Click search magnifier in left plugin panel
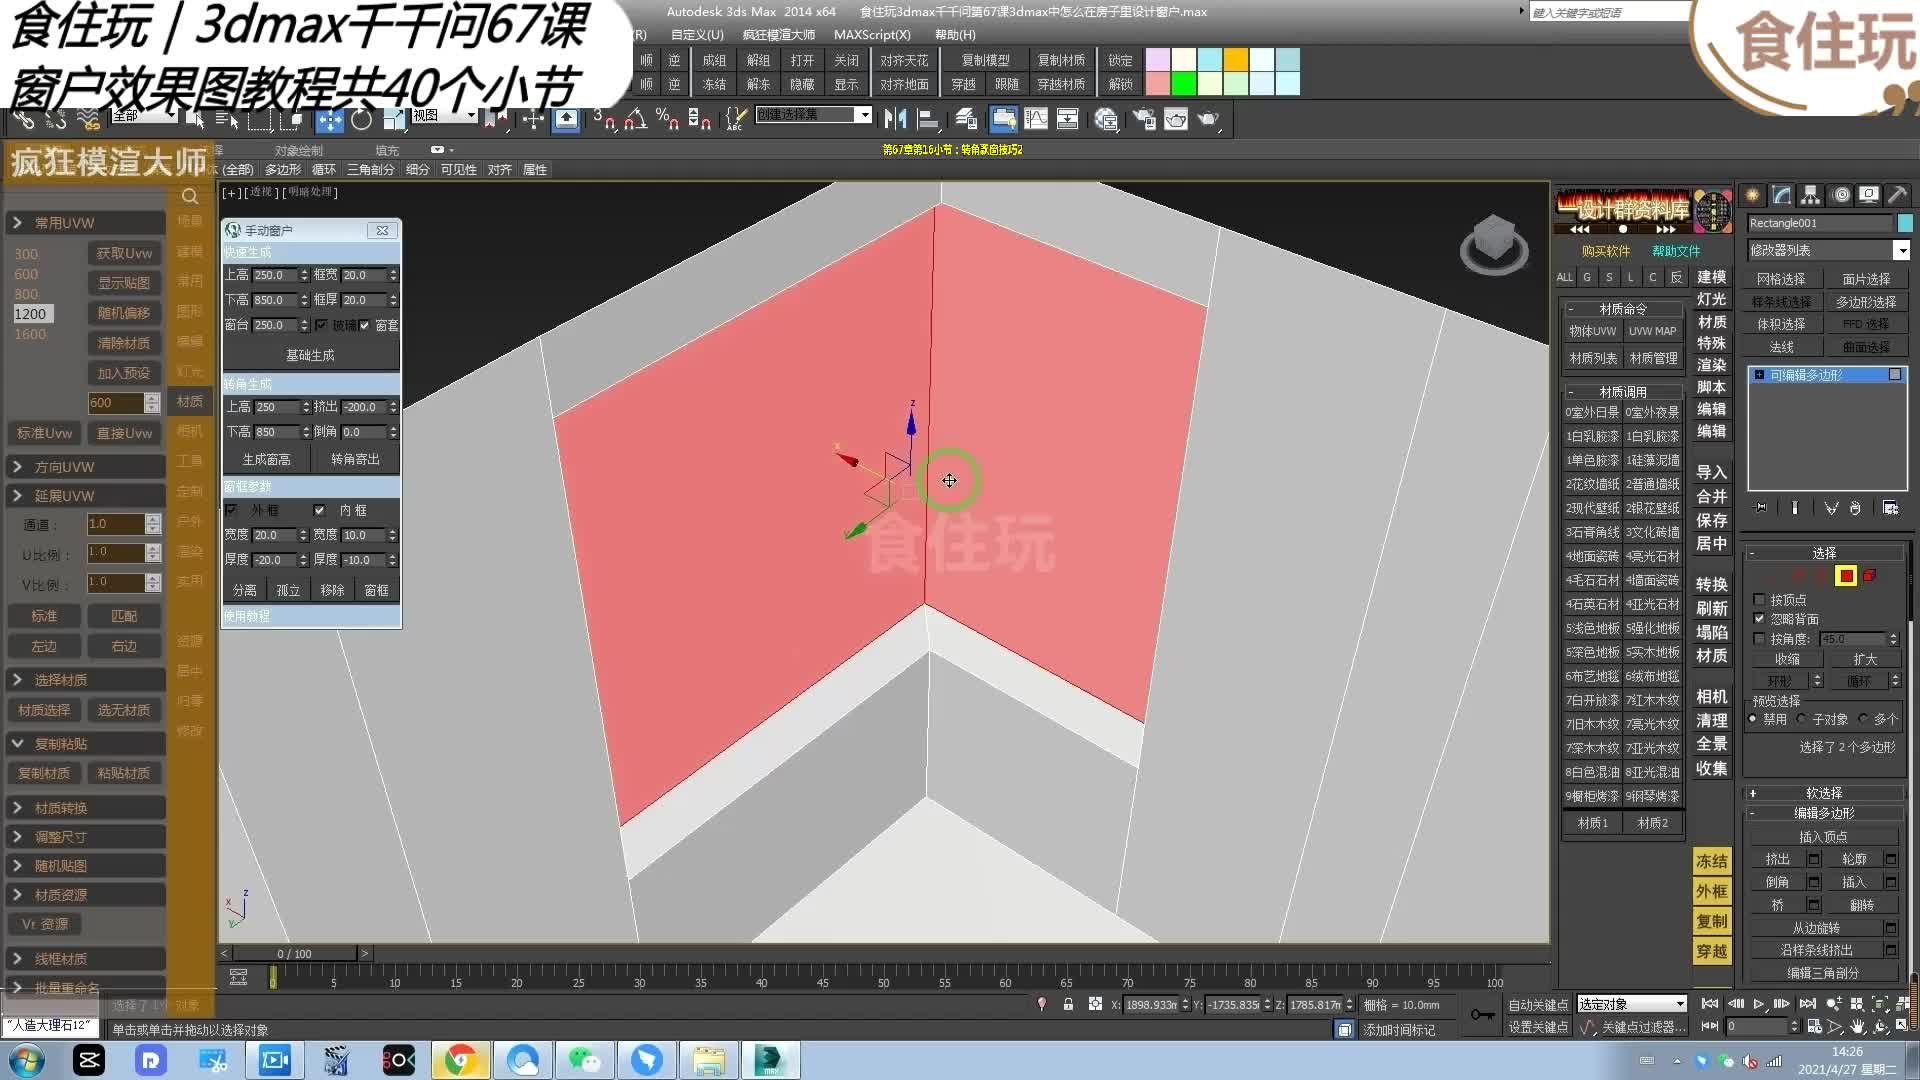This screenshot has height=1080, width=1920. pyautogui.click(x=190, y=196)
